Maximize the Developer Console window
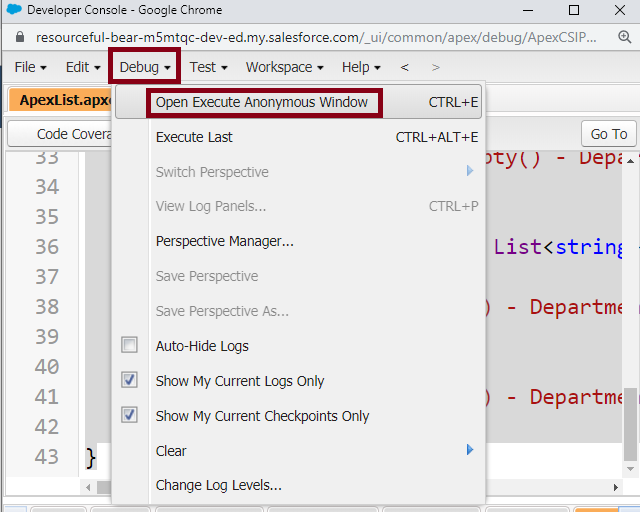The image size is (640, 512). [574, 10]
